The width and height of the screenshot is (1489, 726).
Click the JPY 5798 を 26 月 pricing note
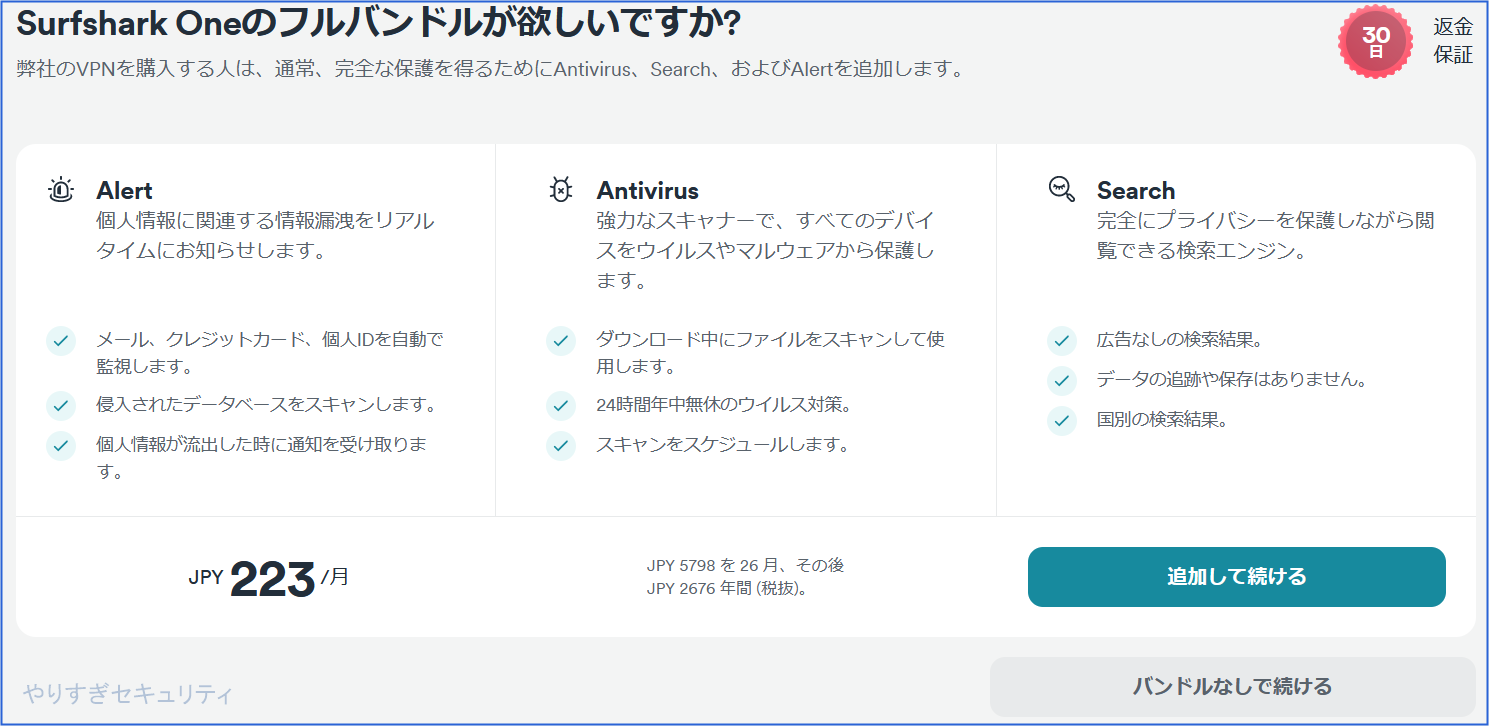745,565
